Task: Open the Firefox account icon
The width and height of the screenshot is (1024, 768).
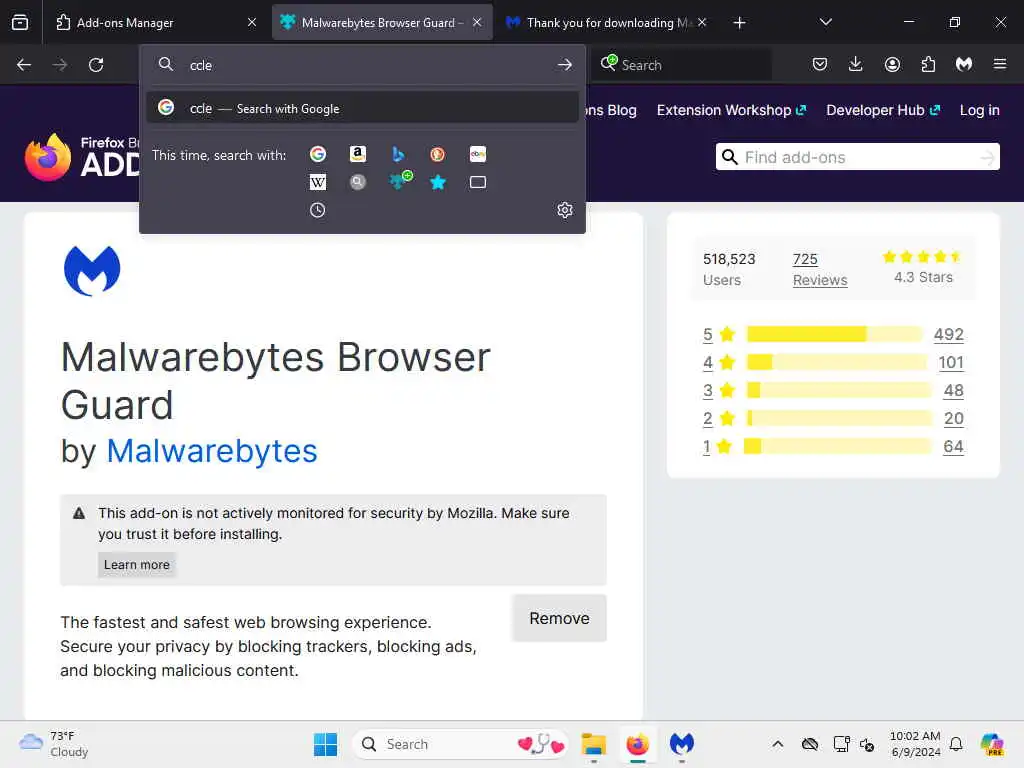Action: pyautogui.click(x=892, y=64)
